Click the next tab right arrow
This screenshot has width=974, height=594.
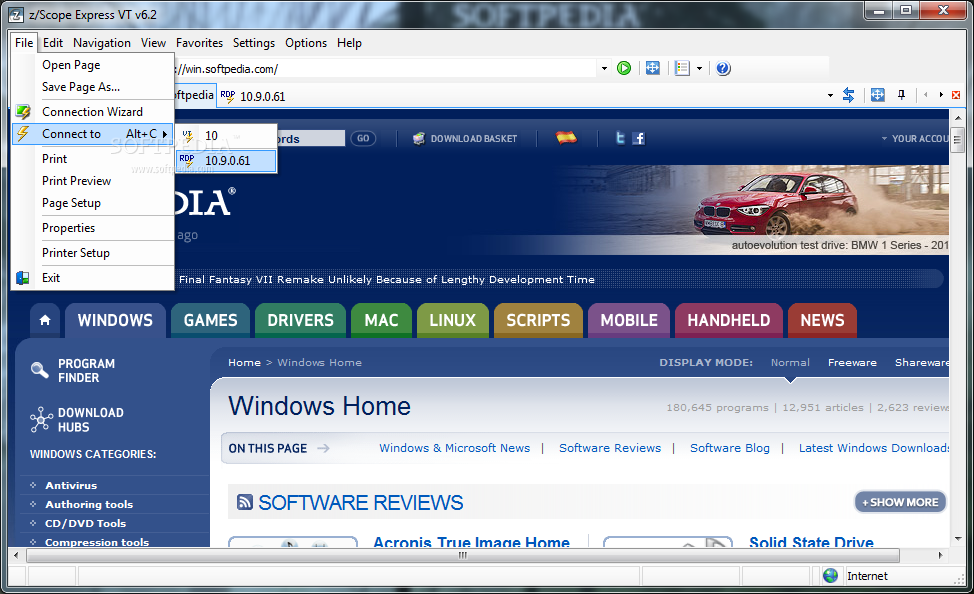click(x=941, y=95)
